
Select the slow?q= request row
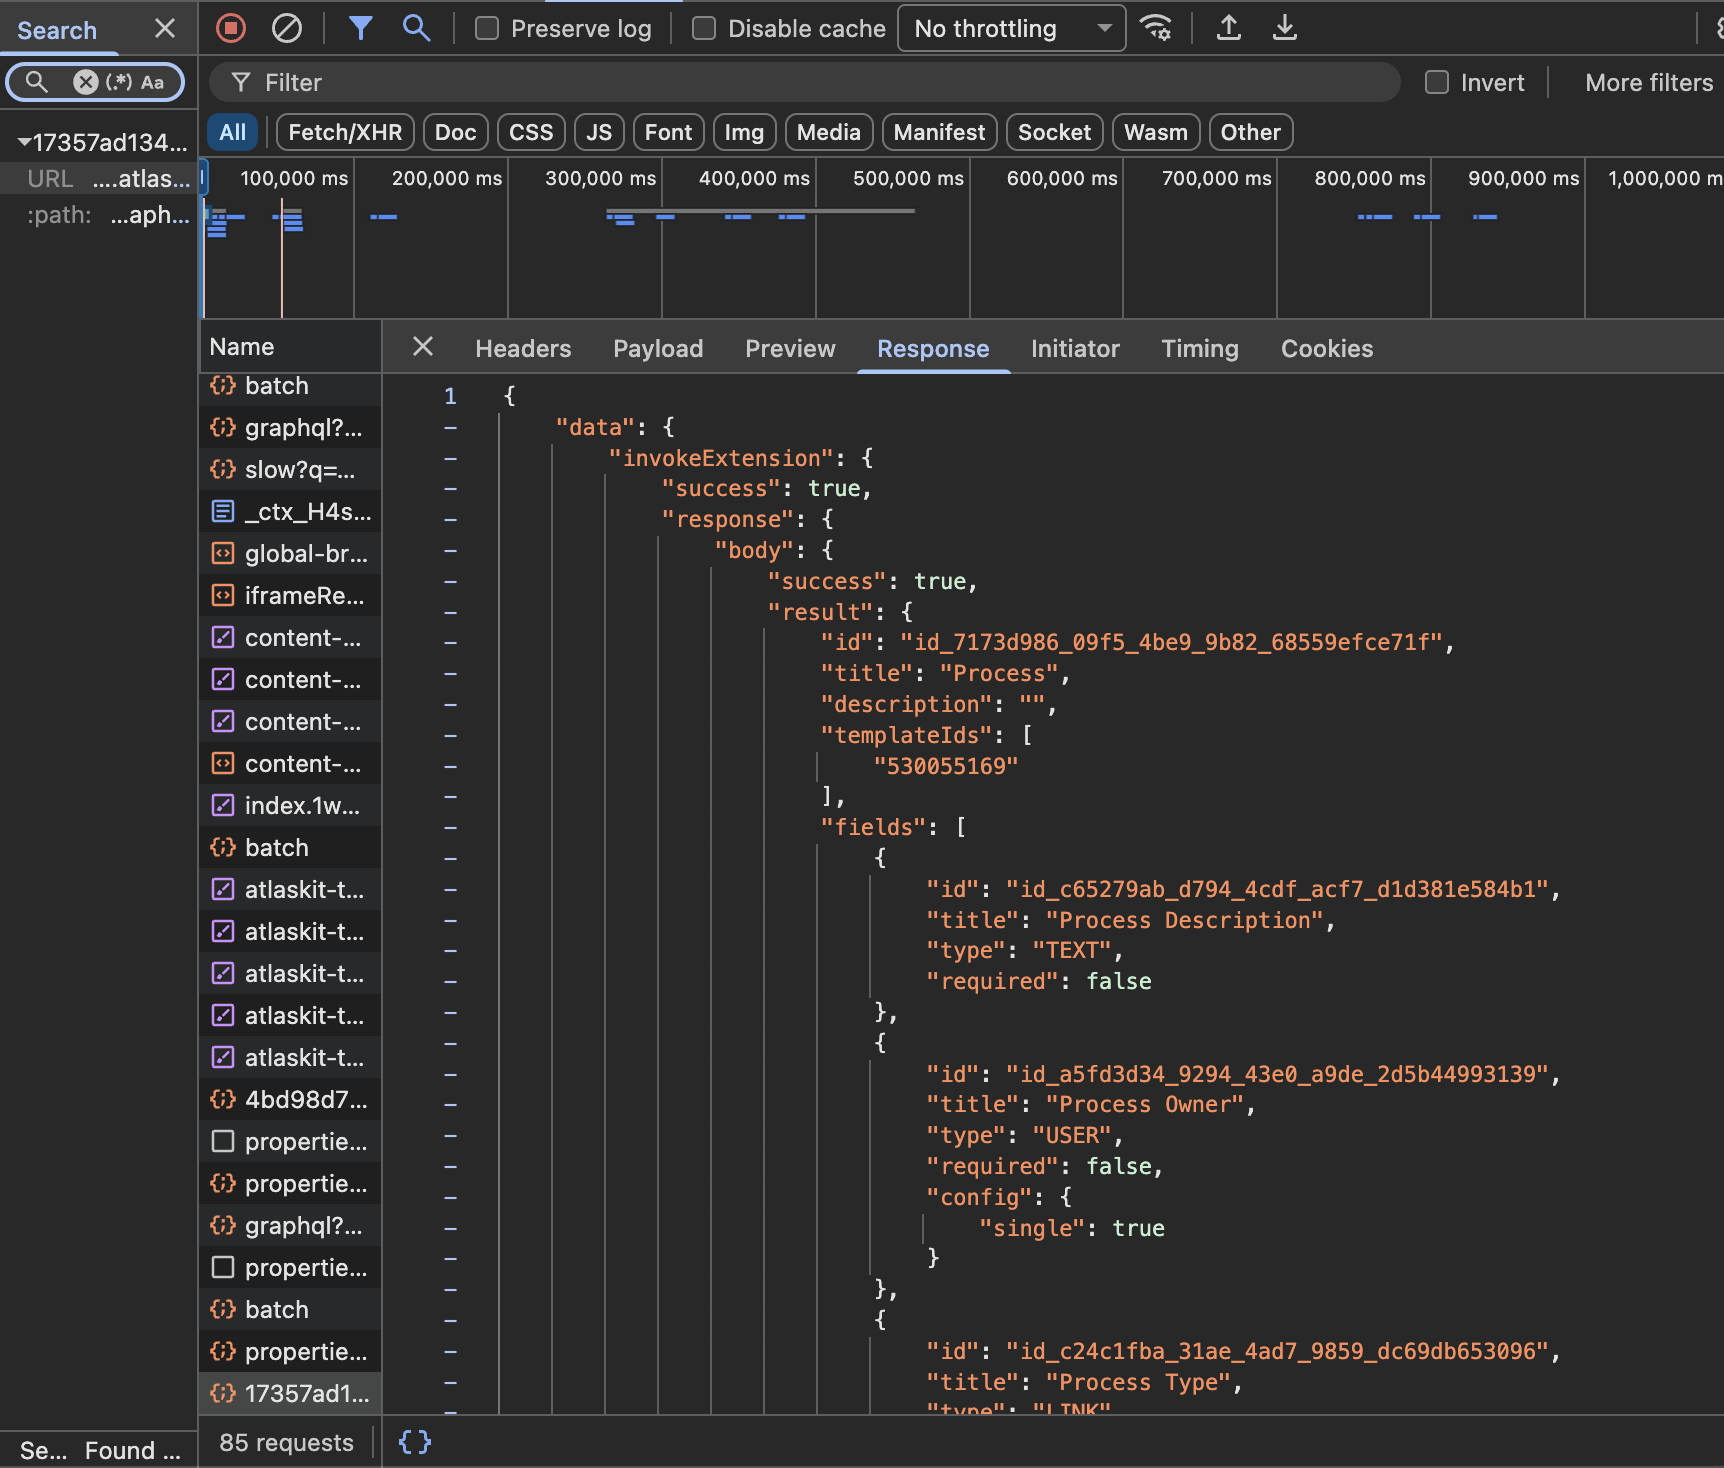[290, 469]
